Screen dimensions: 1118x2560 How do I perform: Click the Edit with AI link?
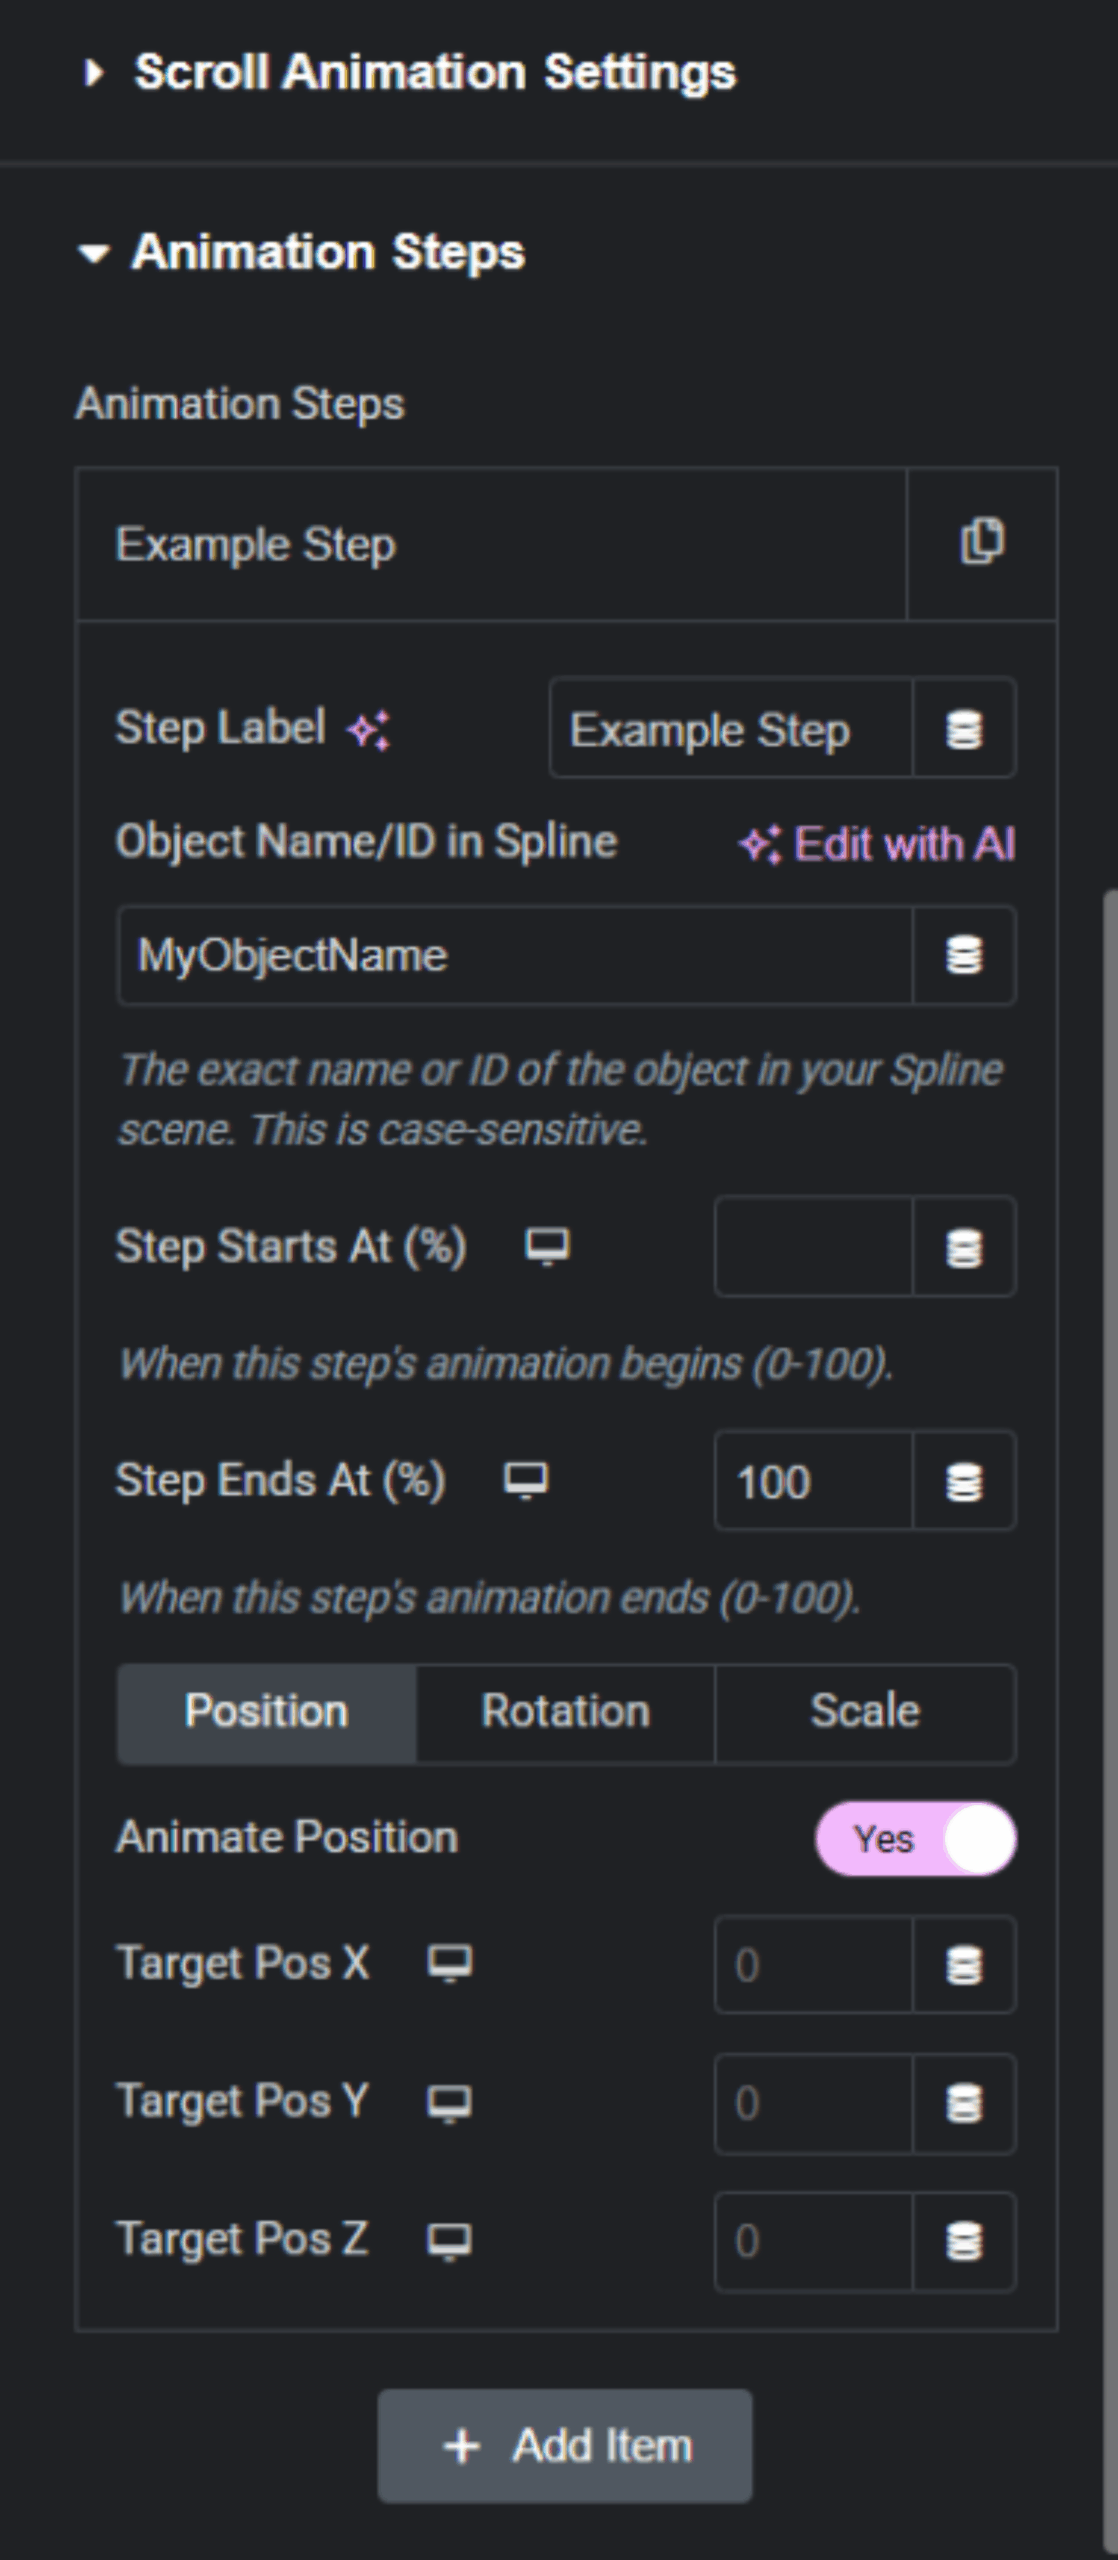point(877,844)
